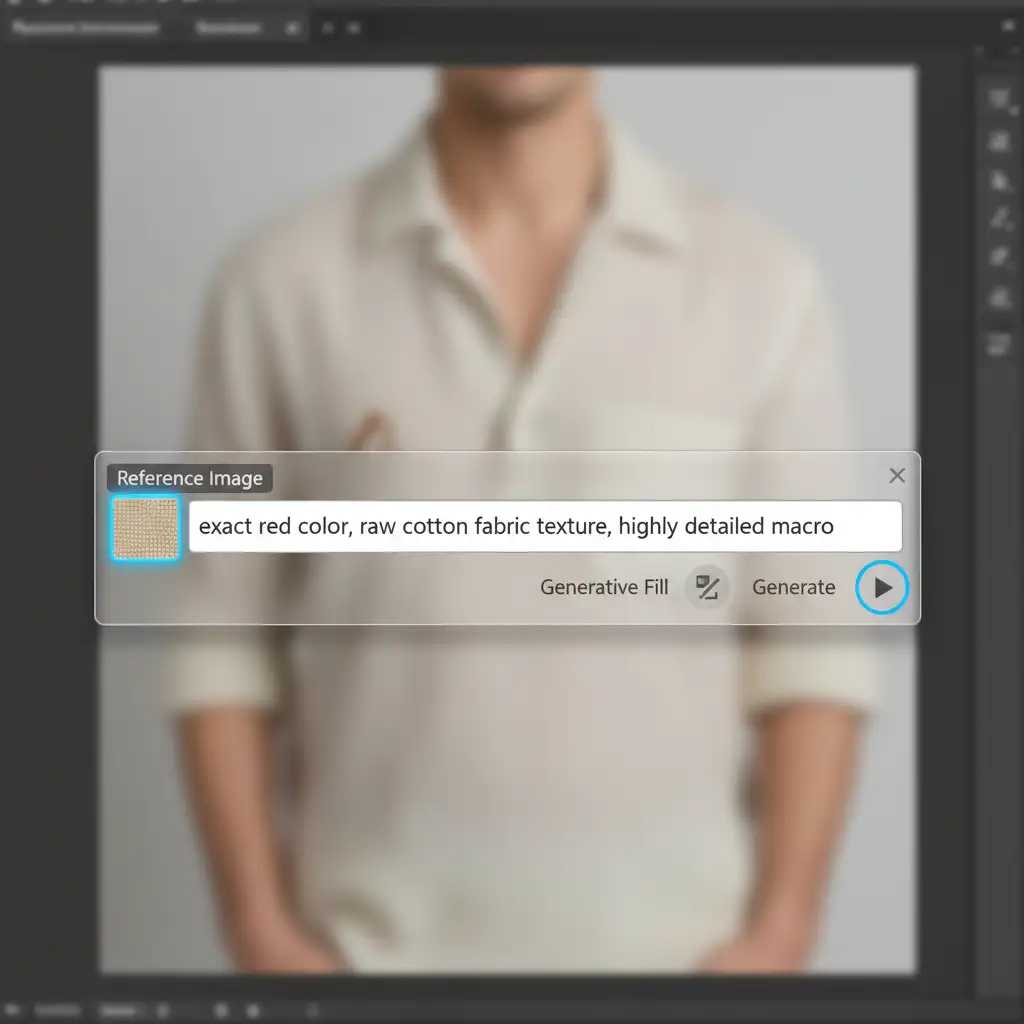
Task: Select the Reference Image fabric swatch thumbnail
Action: click(x=145, y=527)
